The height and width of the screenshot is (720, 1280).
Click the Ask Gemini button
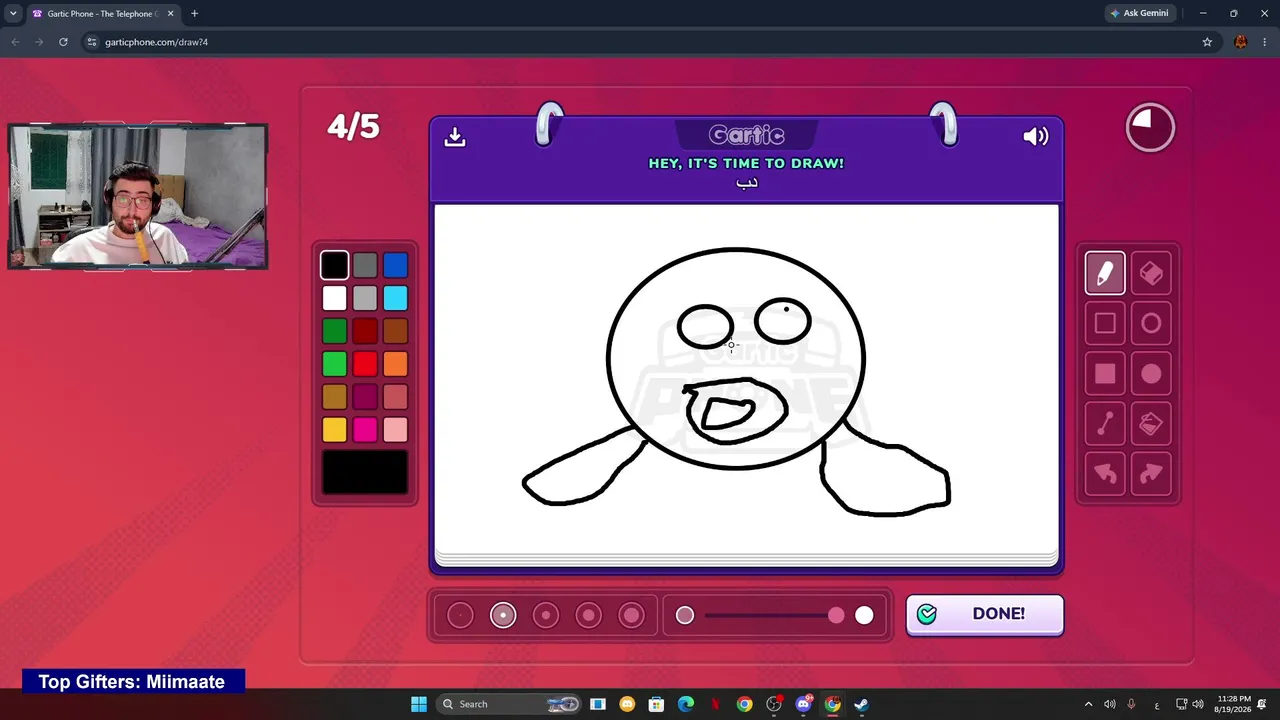click(1138, 13)
